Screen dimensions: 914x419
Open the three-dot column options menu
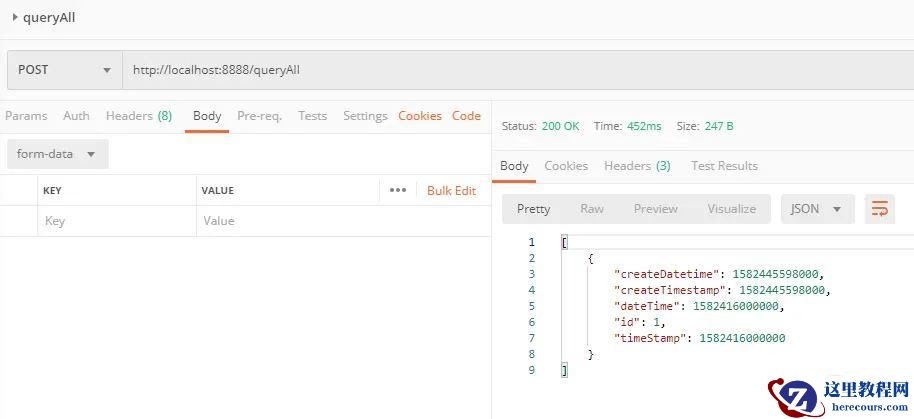398,190
